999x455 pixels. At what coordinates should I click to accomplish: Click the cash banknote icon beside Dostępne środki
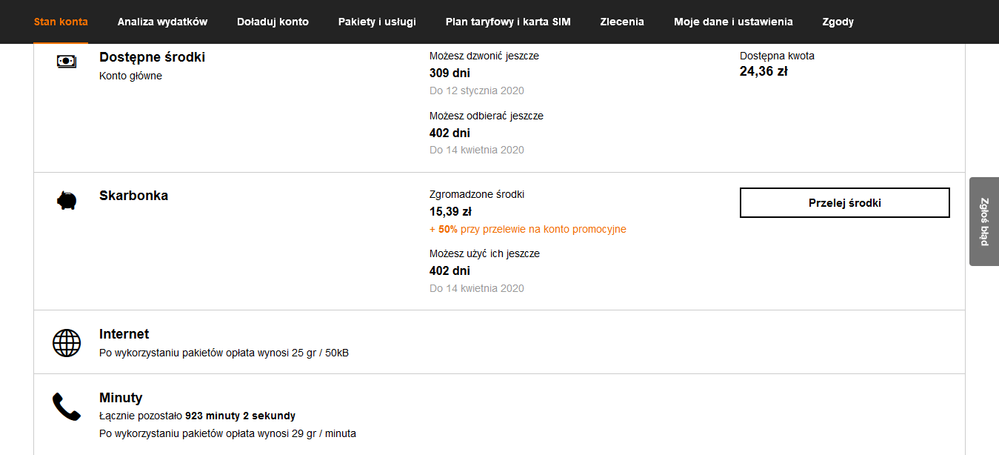click(66, 61)
